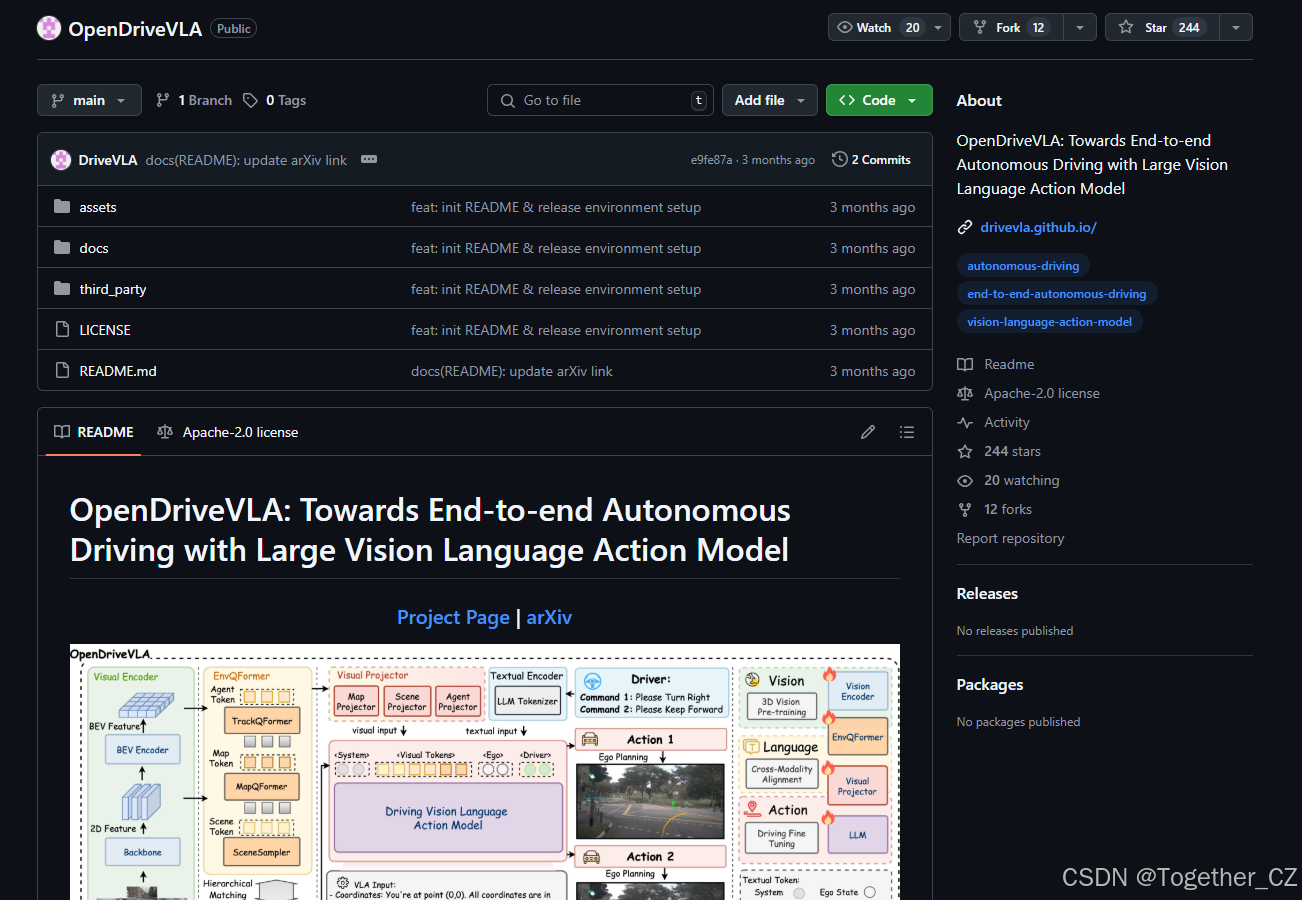Click the fork icon beside 12 forks
The width and height of the screenshot is (1302, 900).
tap(965, 510)
